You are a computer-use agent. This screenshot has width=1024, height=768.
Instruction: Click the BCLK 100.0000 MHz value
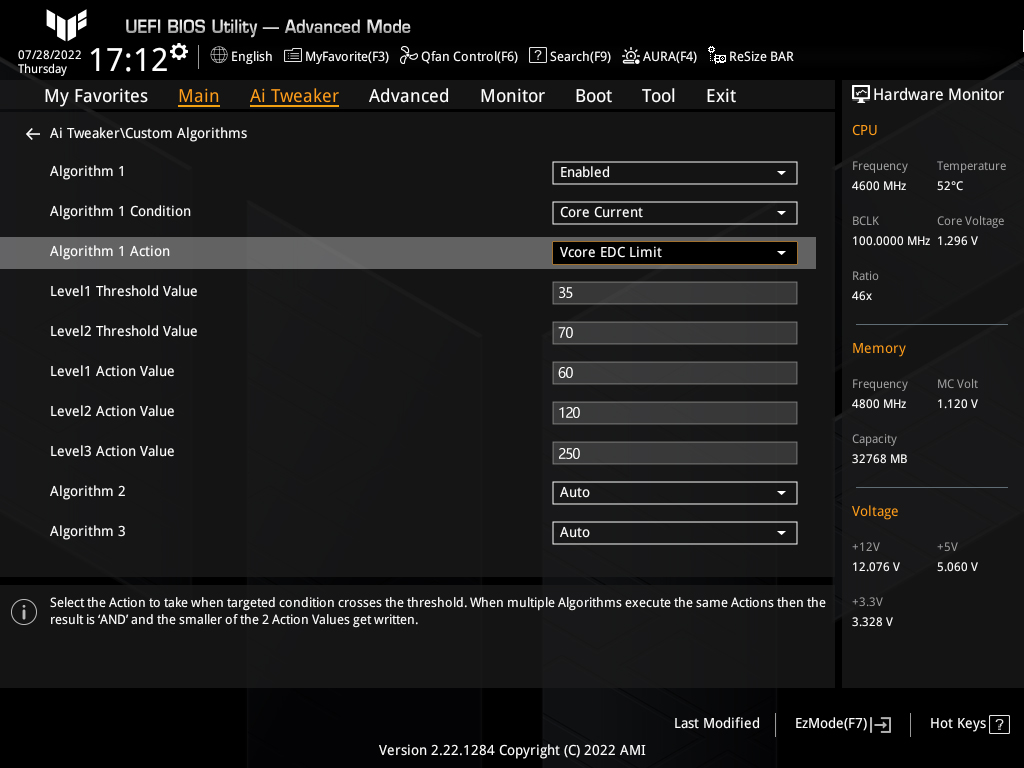coord(890,241)
